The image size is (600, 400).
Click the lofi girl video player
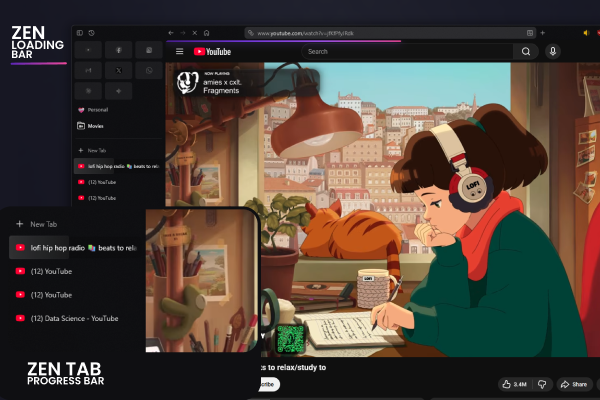tap(383, 210)
